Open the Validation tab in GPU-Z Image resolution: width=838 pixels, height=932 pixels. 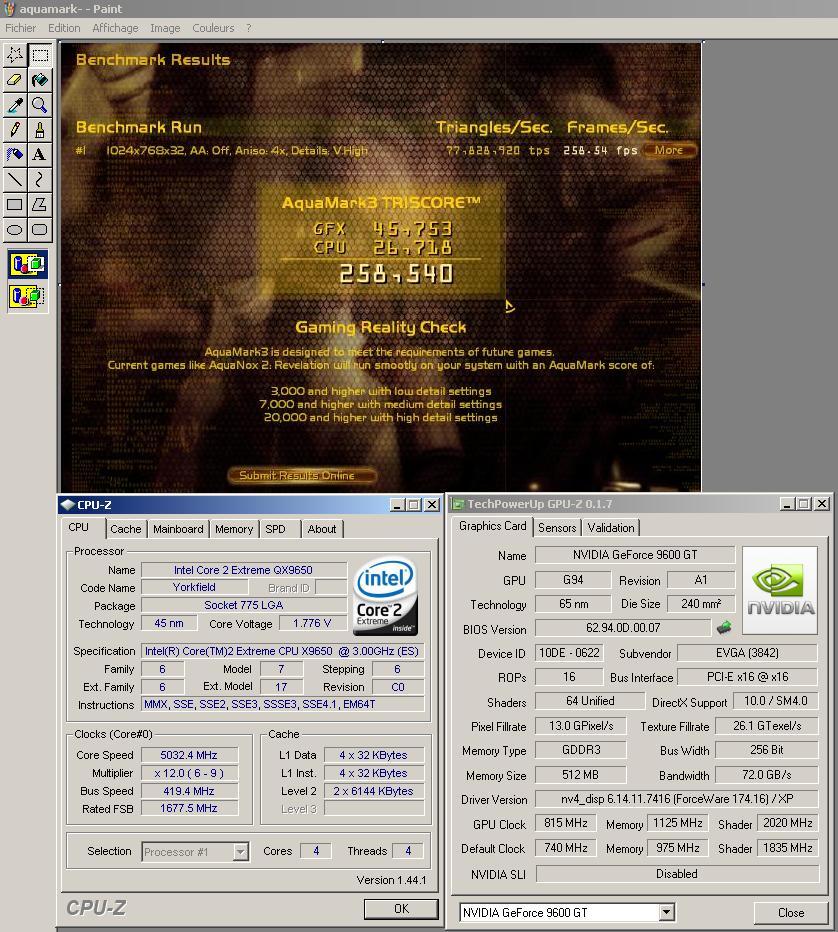coord(611,527)
